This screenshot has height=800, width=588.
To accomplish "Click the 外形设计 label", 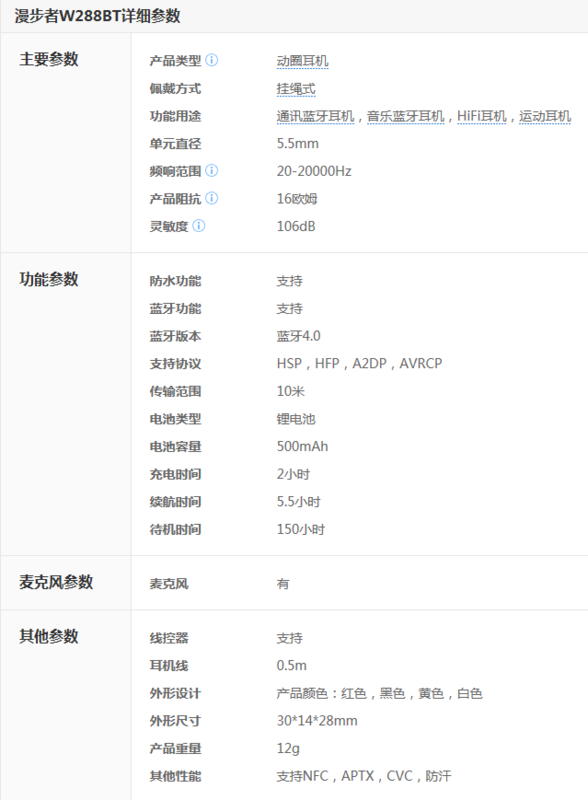I will 175,693.
